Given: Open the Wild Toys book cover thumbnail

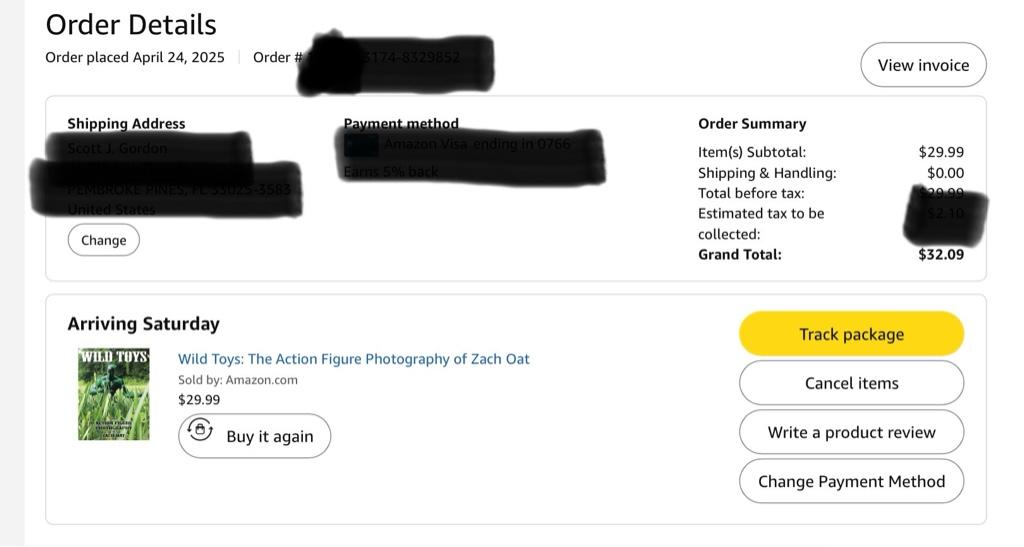Looking at the screenshot, I should point(114,394).
